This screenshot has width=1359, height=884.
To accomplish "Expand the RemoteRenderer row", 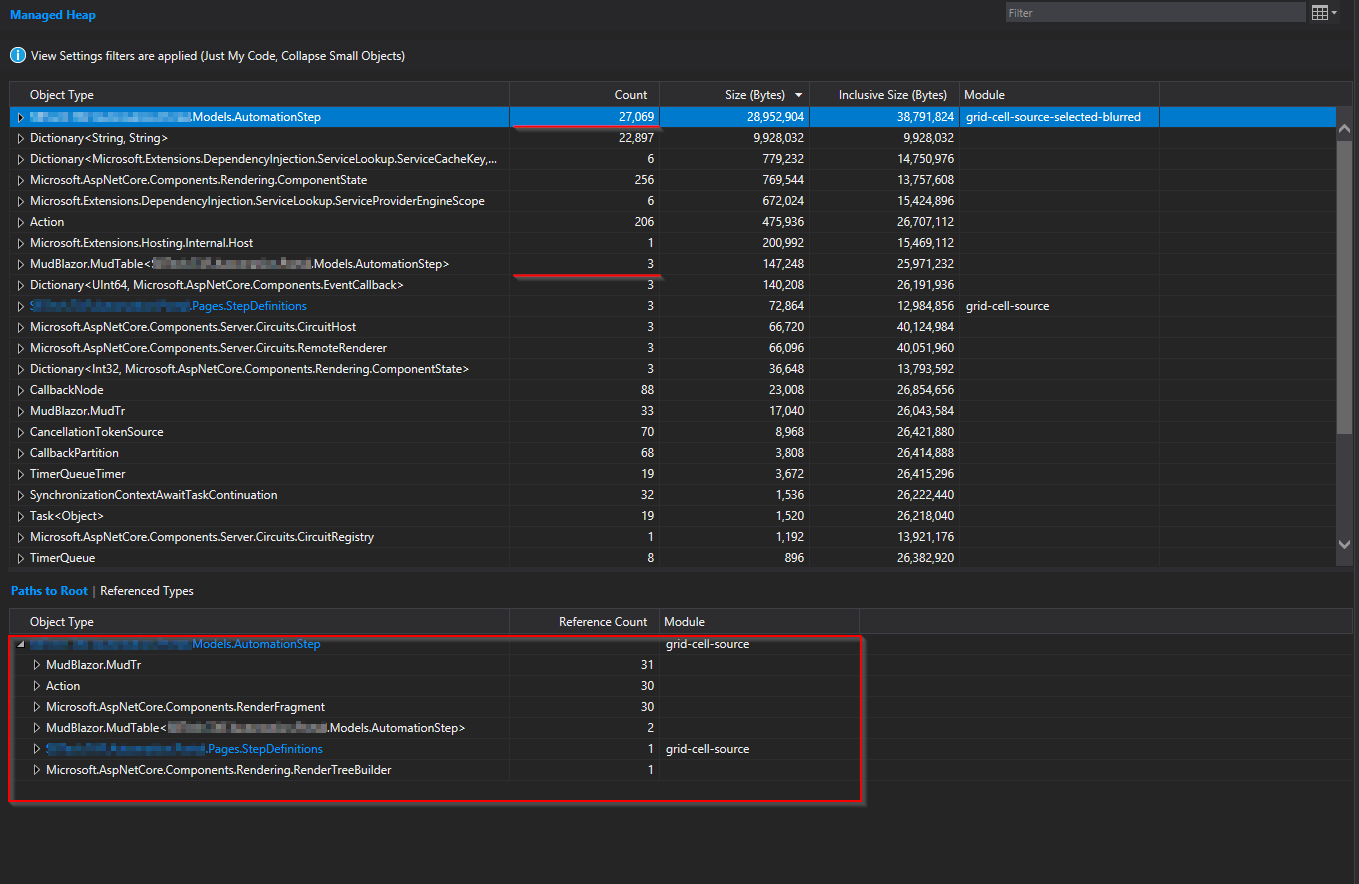I will (20, 348).
